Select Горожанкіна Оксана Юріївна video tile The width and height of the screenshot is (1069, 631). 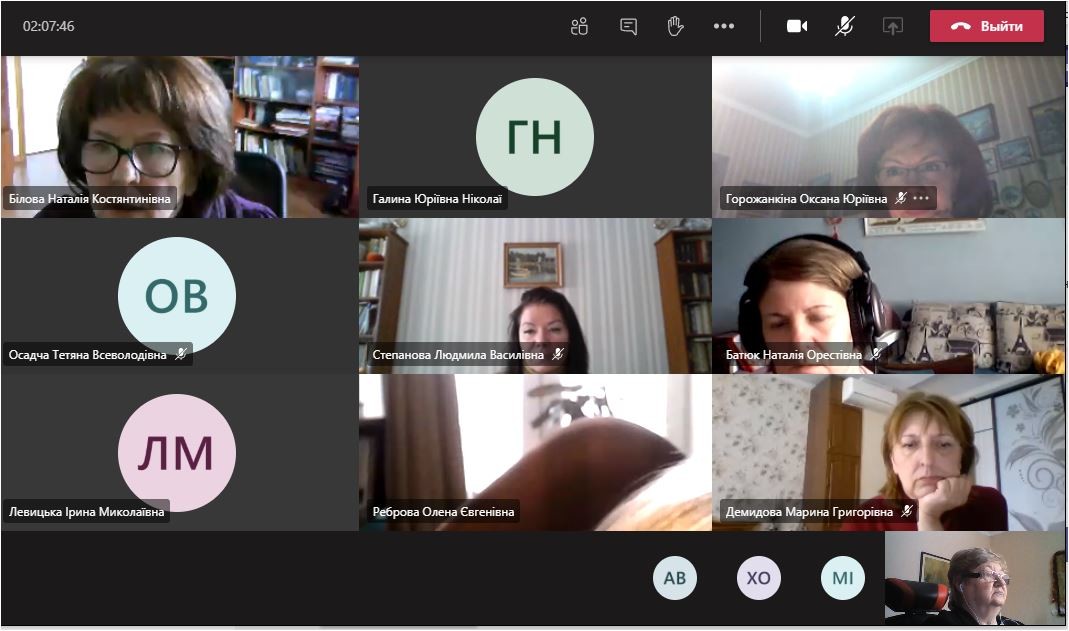pyautogui.click(x=889, y=137)
